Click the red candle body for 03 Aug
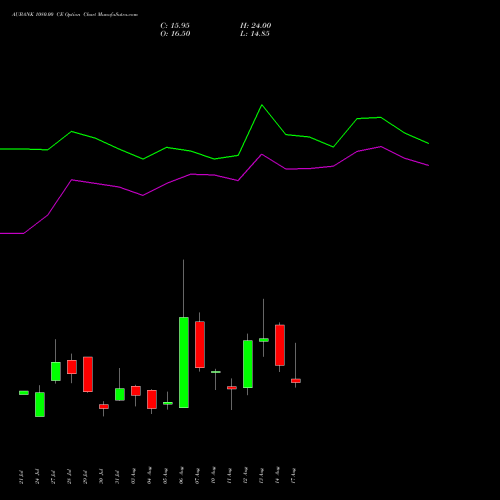Image resolution: width=500 pixels, height=500 pixels. 136,391
